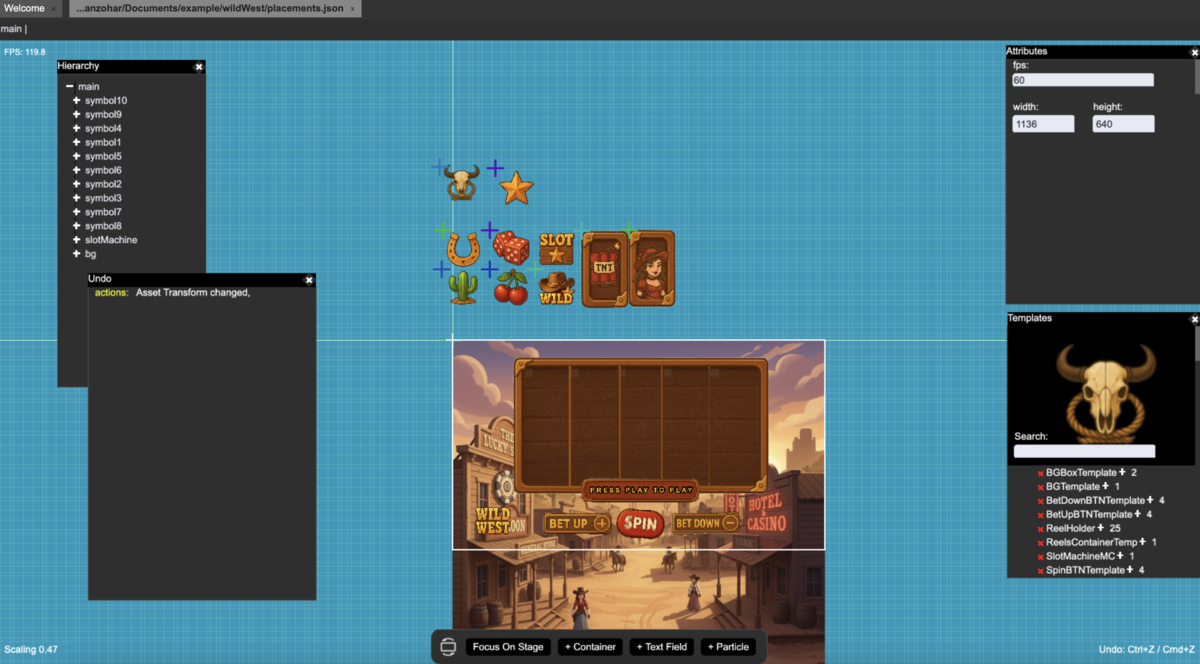Expand the bg node in Hierarchy
The image size is (1200, 664).
(x=76, y=254)
